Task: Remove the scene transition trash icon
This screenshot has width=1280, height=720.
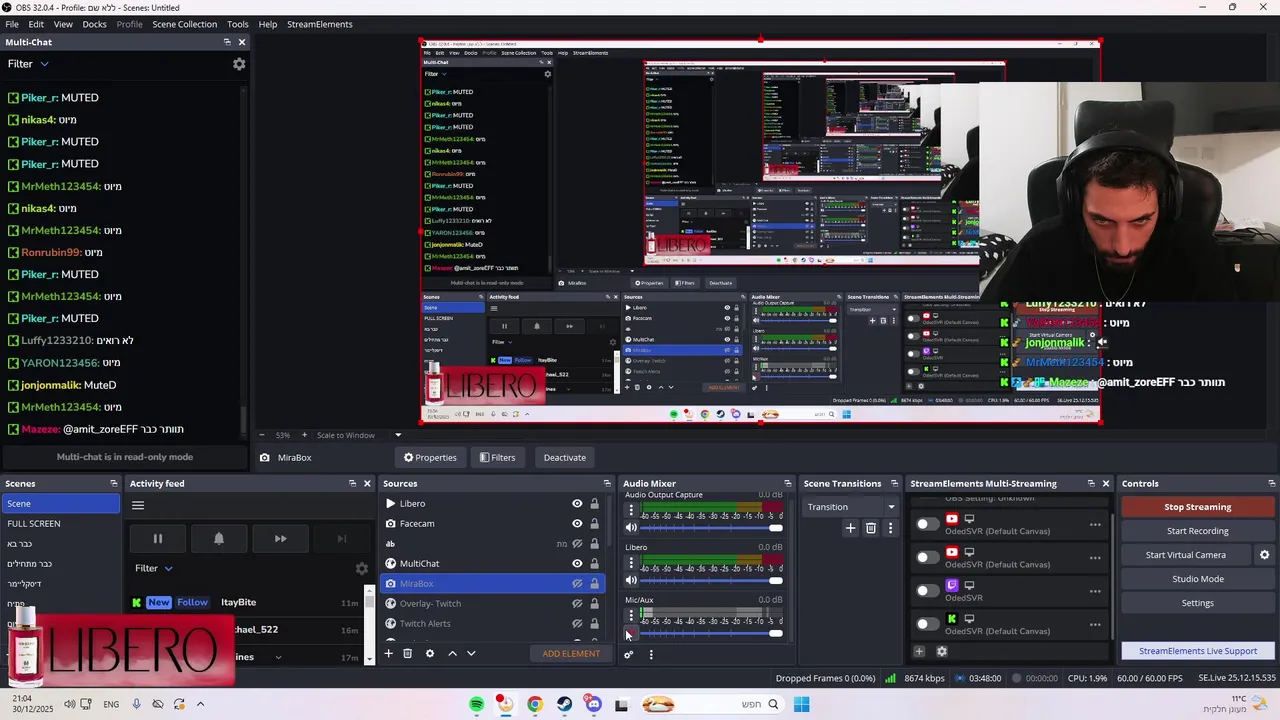Action: [871, 528]
